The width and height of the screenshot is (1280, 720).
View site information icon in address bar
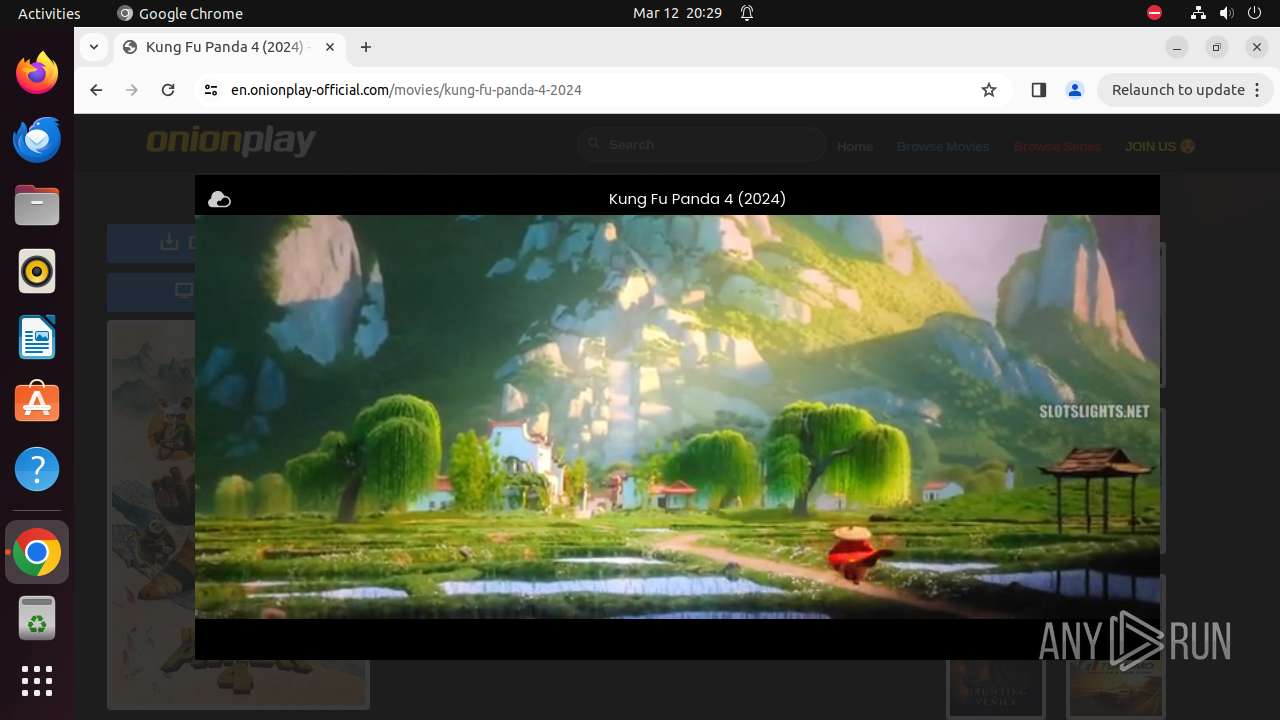coord(210,90)
